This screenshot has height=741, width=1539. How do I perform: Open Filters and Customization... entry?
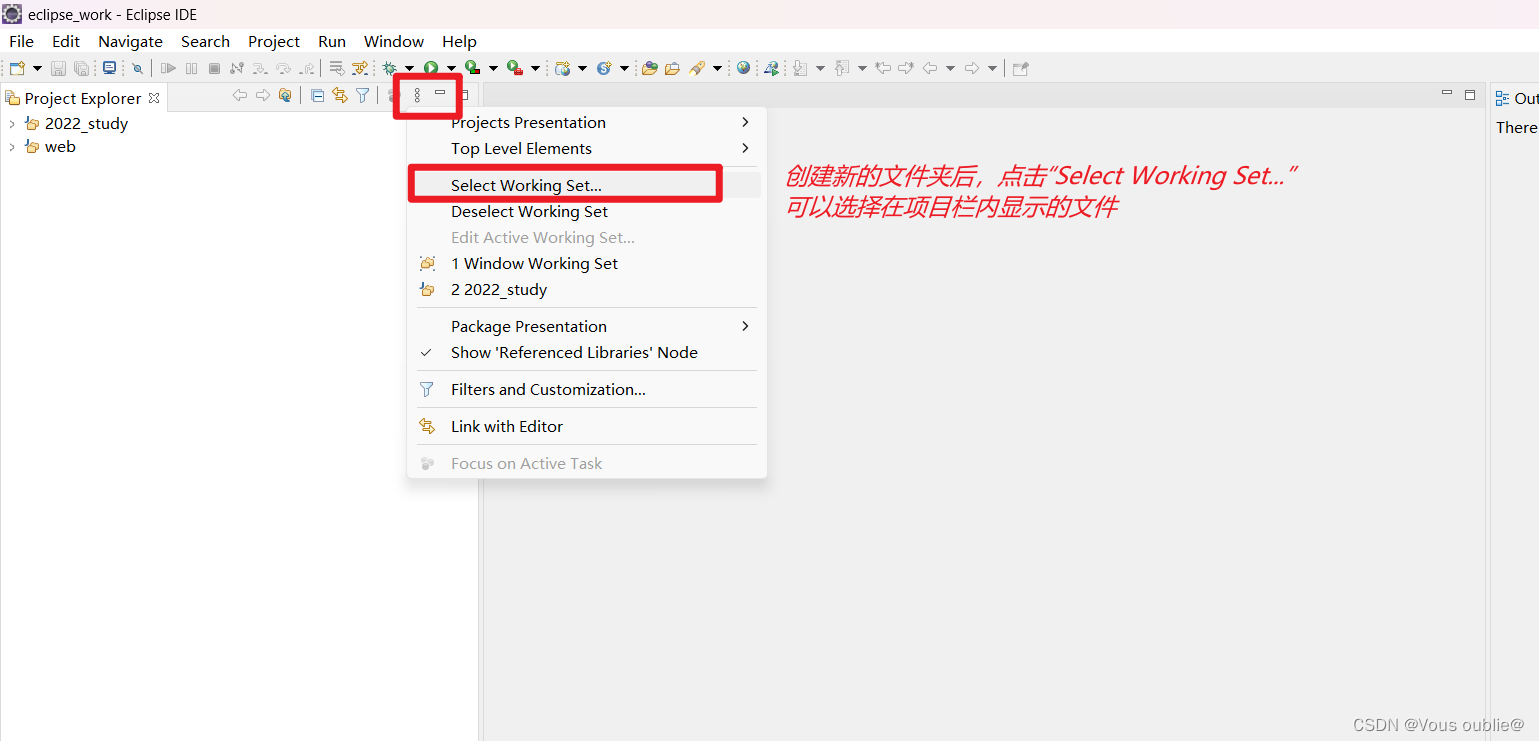click(586, 389)
